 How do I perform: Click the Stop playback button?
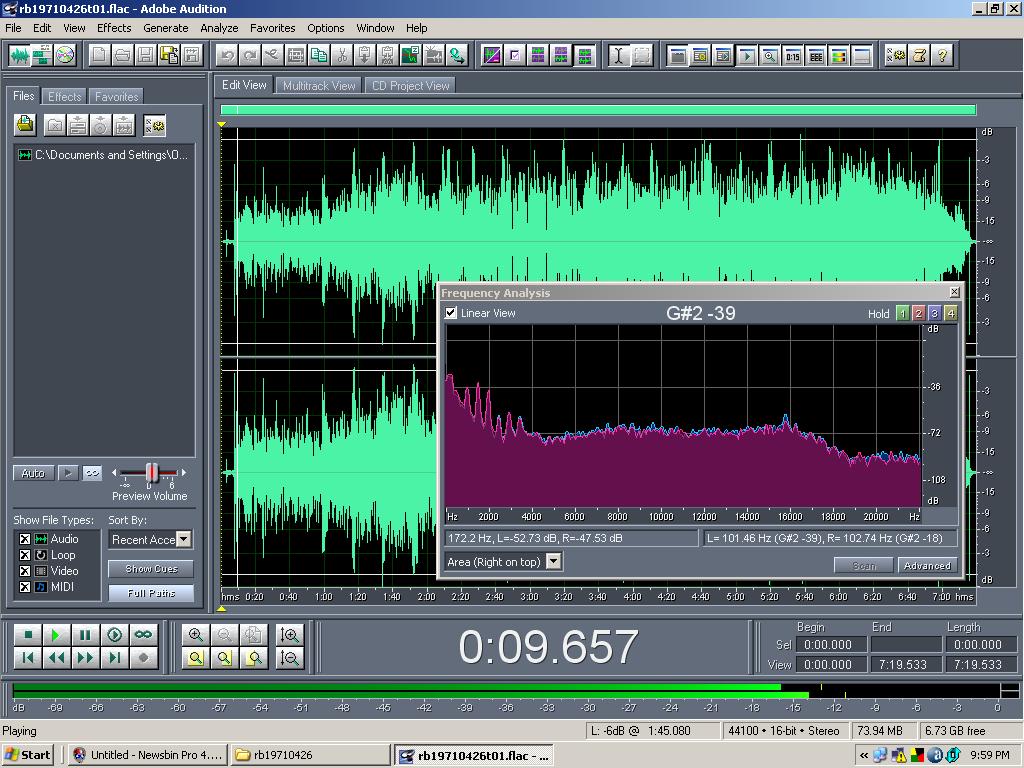pos(28,635)
